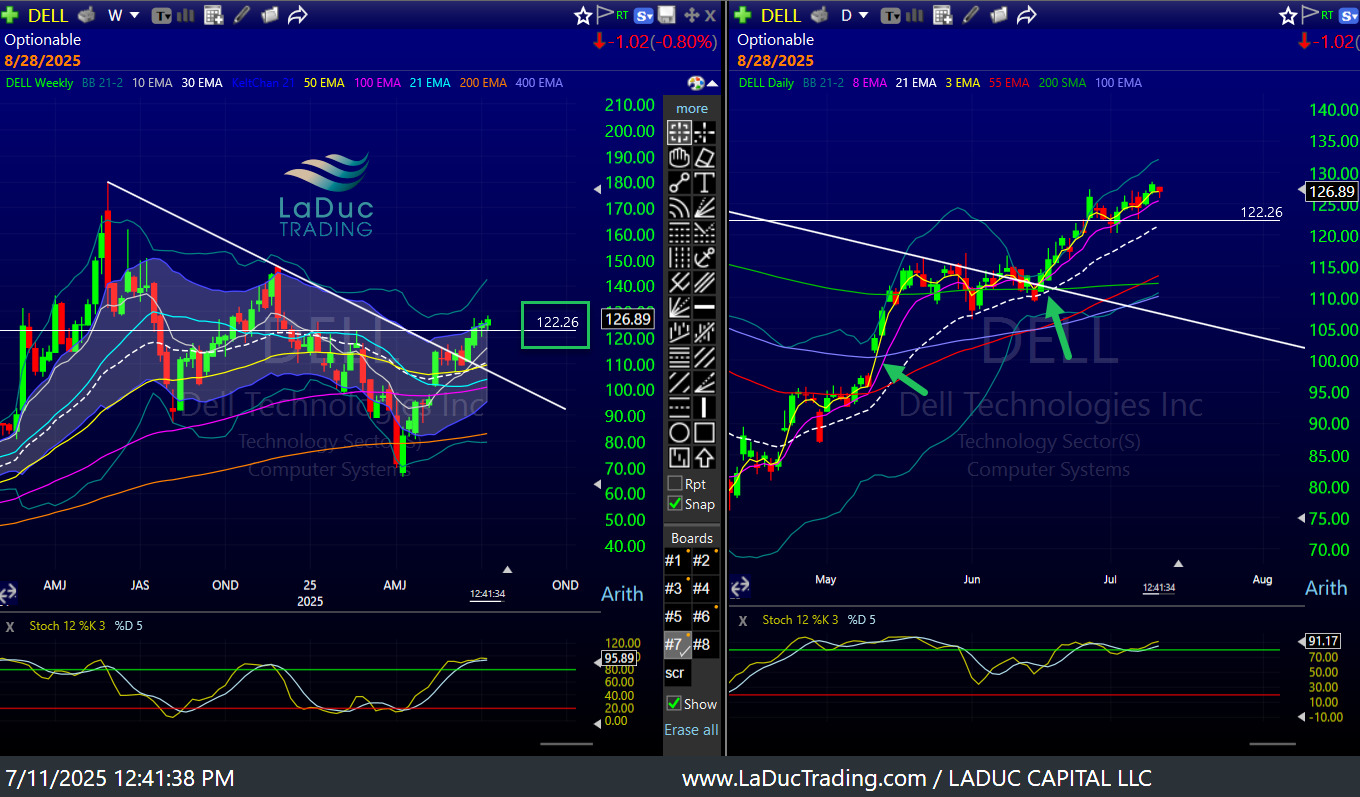Screen dimensions: 1360x797
Task: Select the pencil drawing icon on weekly chart
Action: coord(241,15)
